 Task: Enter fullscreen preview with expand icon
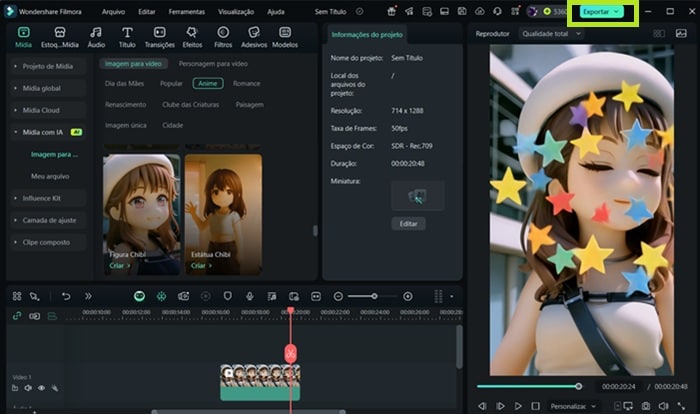[681, 406]
